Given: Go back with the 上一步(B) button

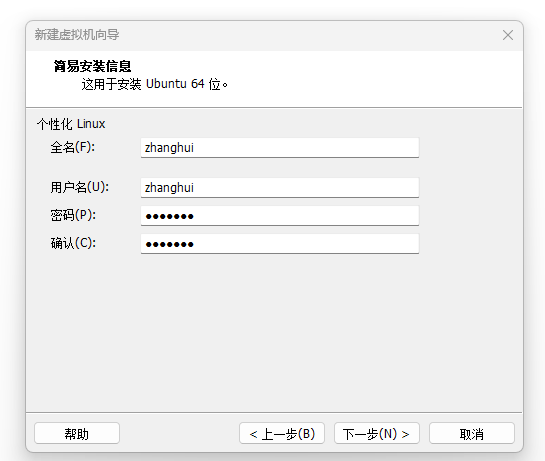Looking at the screenshot, I should [x=282, y=433].
